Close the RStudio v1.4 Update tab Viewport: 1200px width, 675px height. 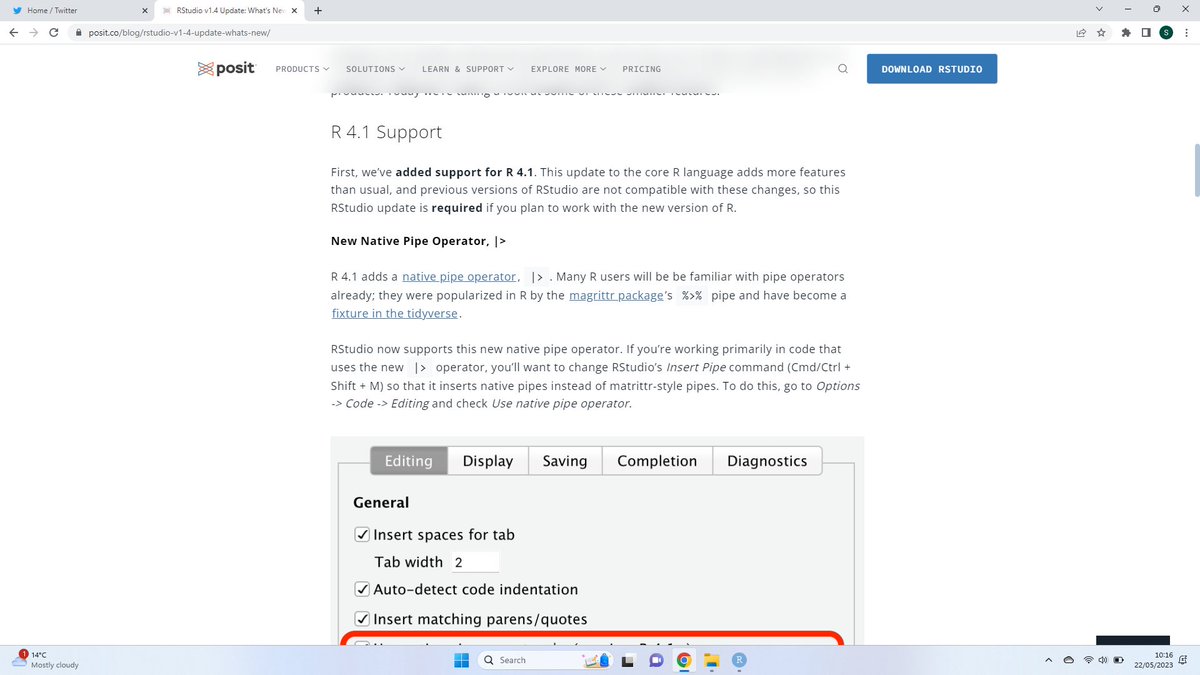coord(294,11)
